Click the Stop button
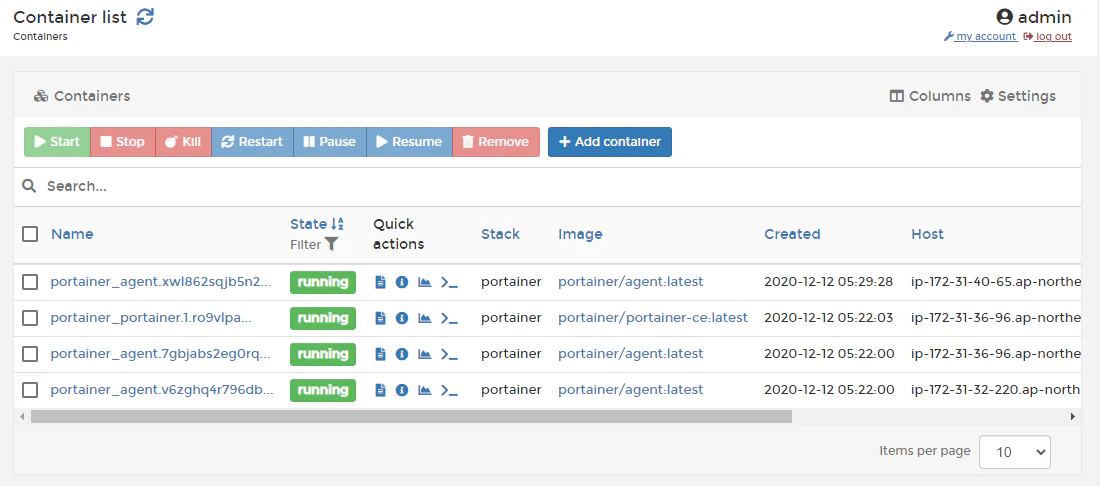 [123, 142]
